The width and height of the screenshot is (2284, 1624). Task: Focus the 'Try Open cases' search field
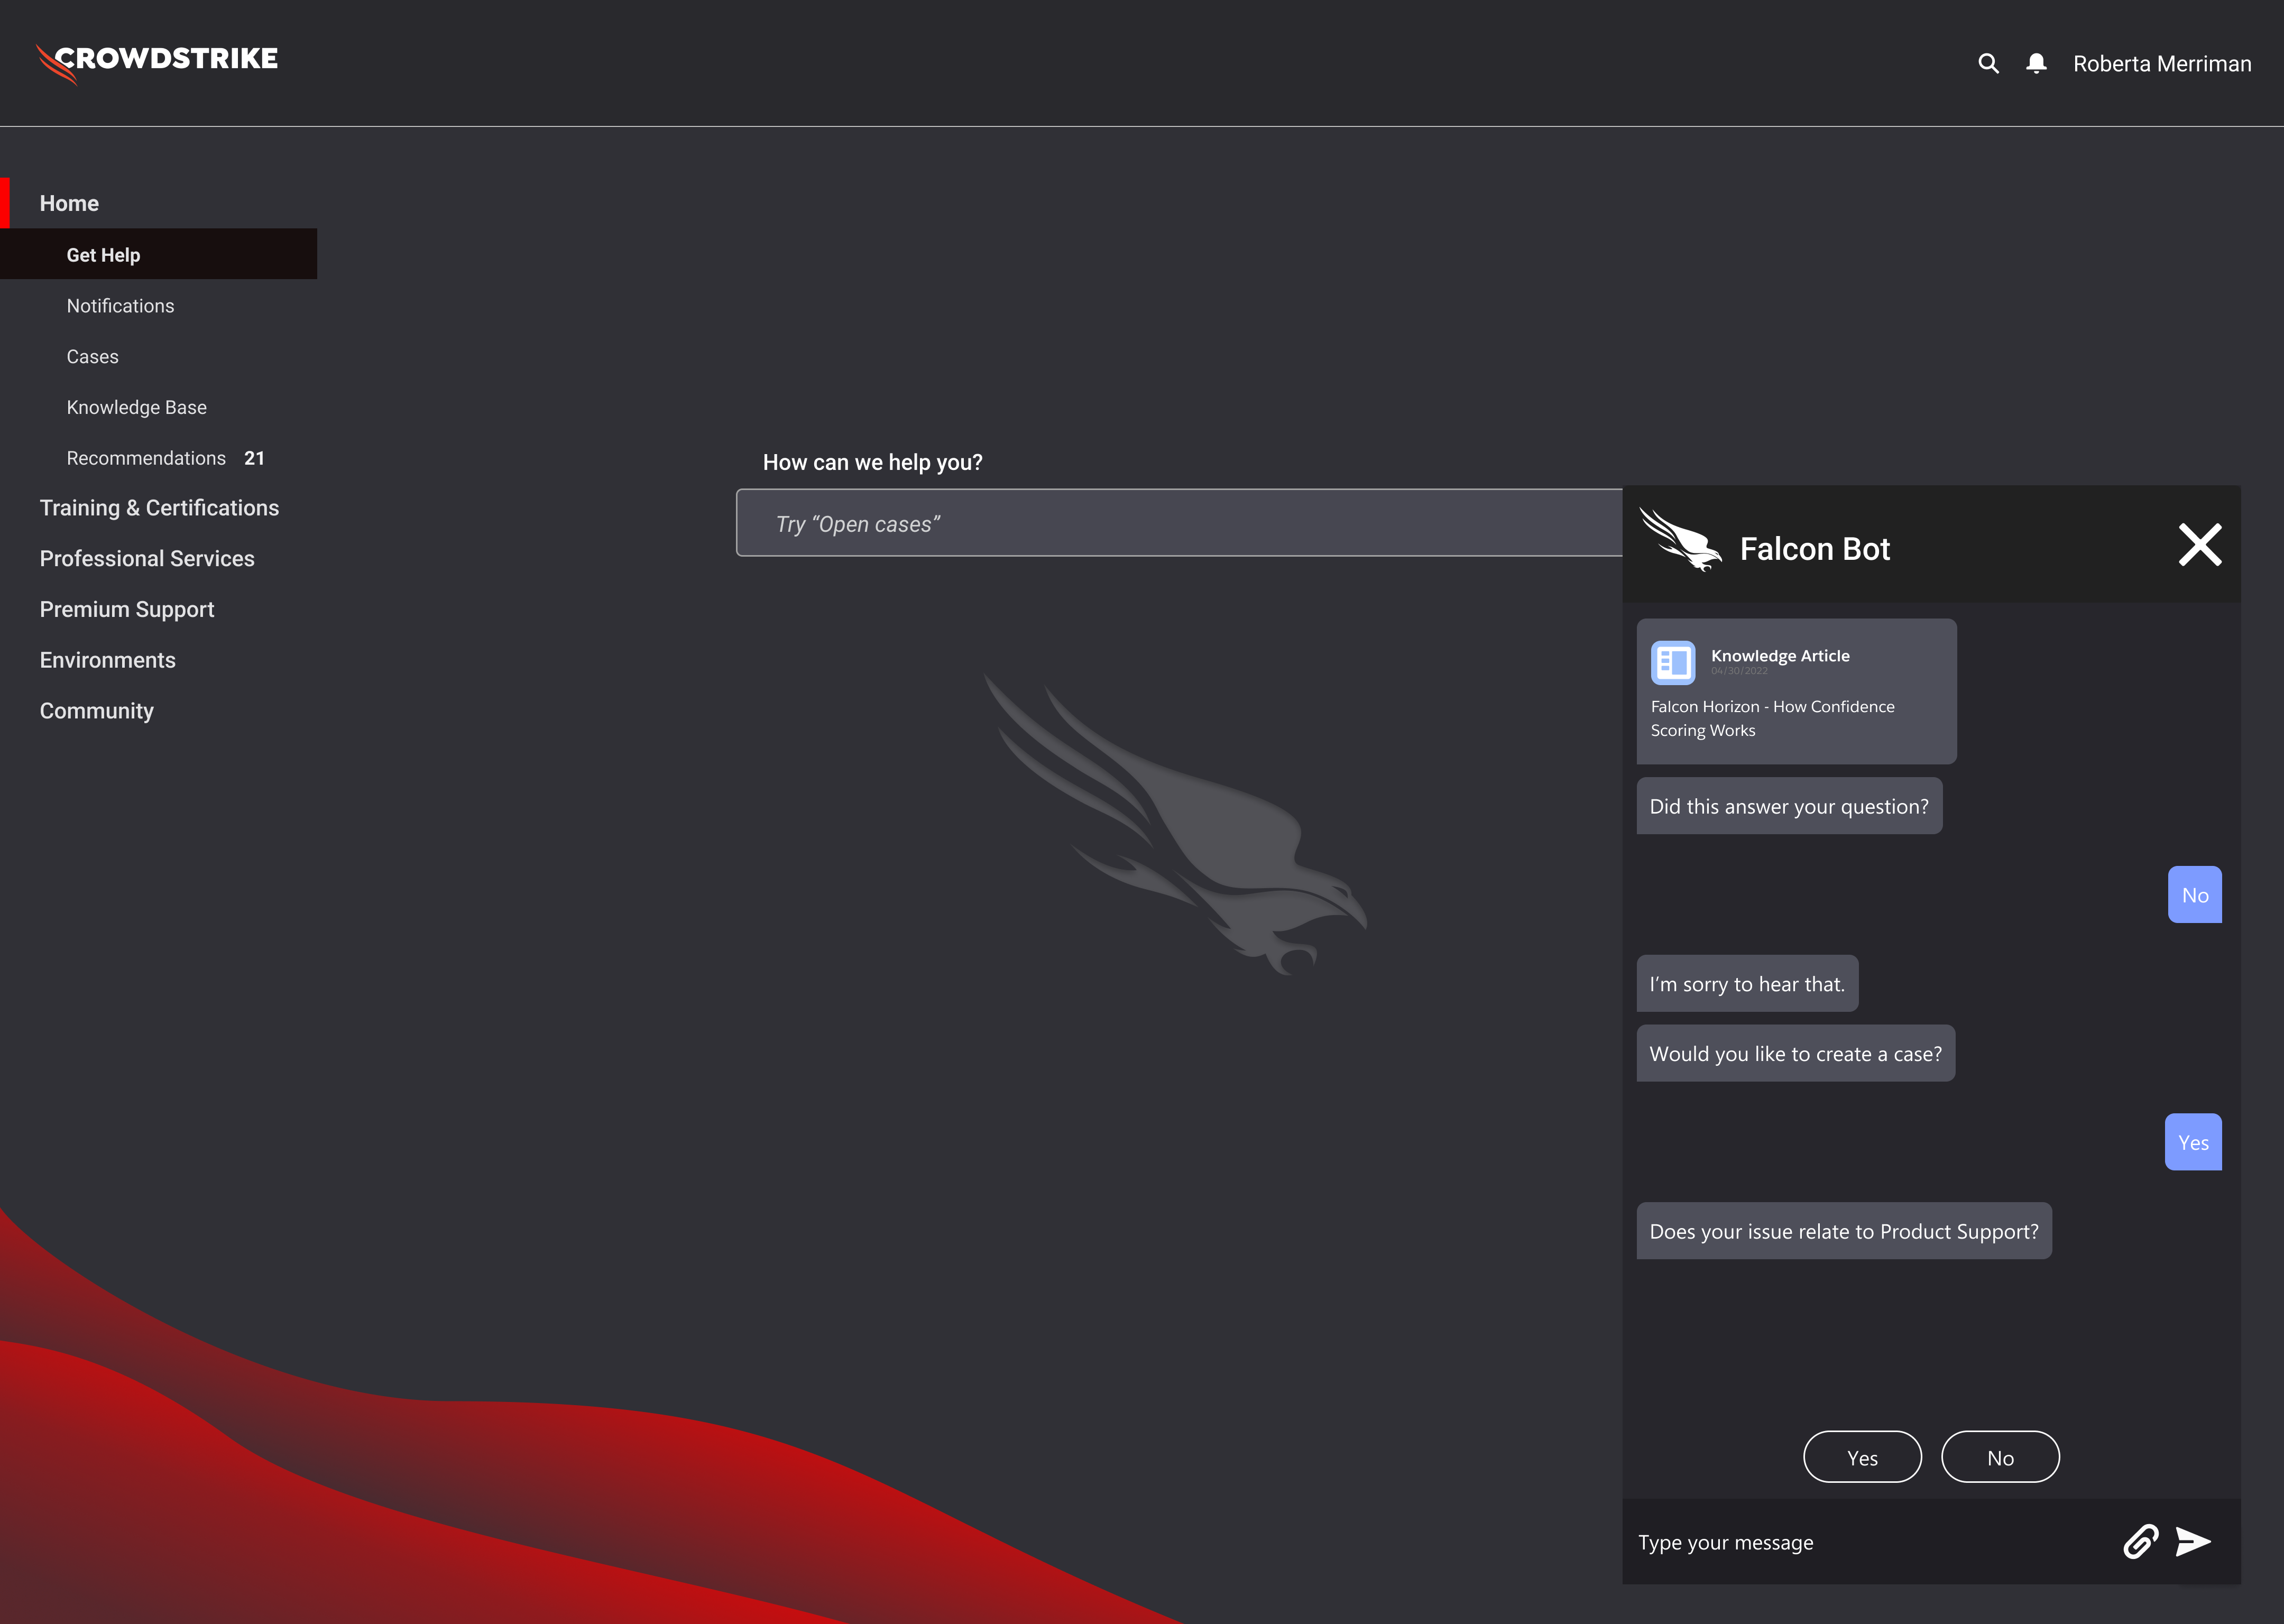1179,523
